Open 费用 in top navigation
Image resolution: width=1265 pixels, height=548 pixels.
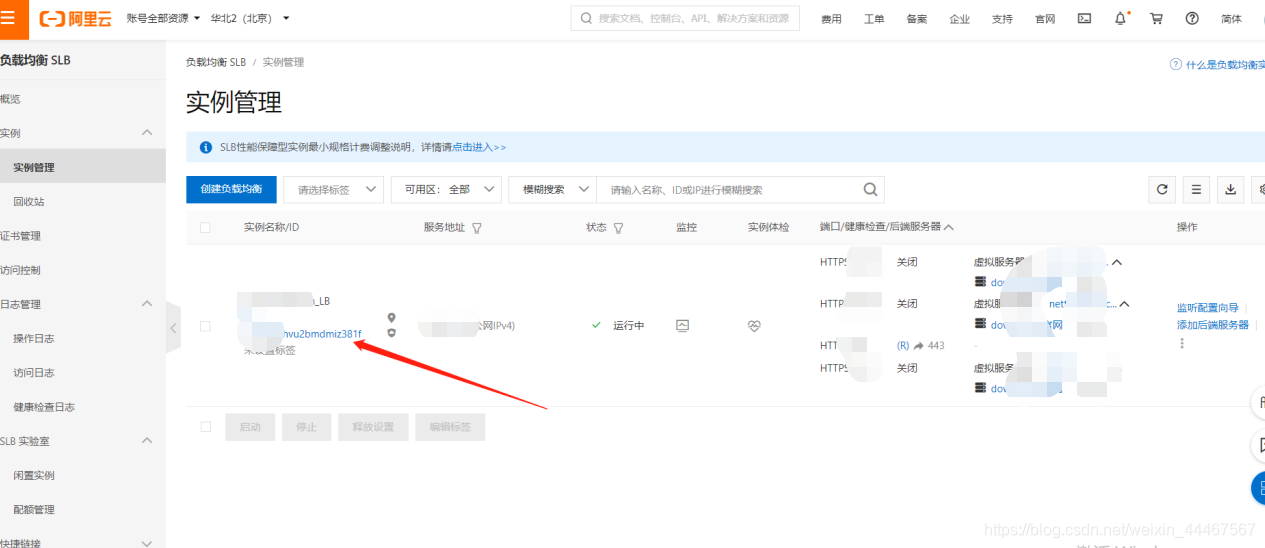(x=831, y=19)
